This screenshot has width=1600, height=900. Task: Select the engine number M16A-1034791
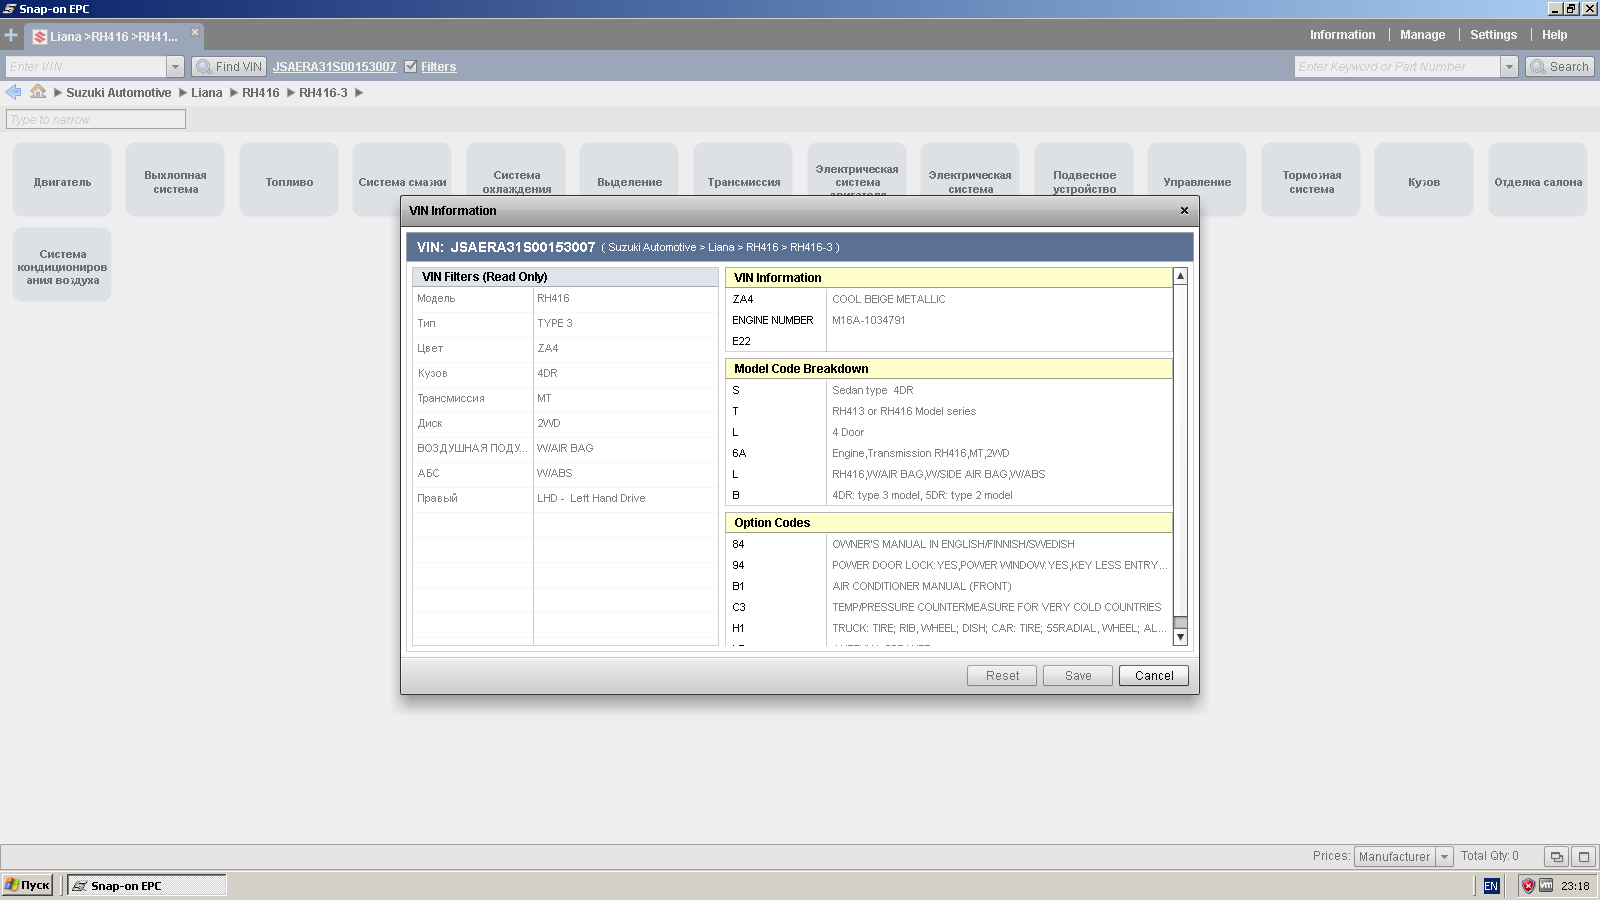click(x=868, y=320)
